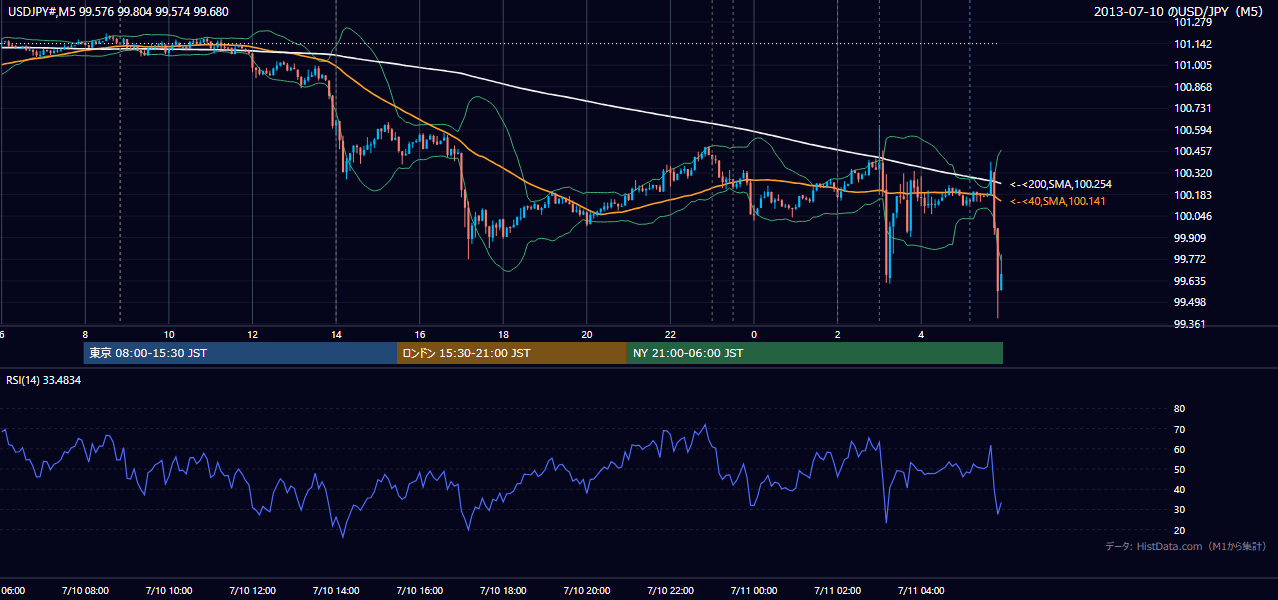Click hour label 18 under price chart
The width and height of the screenshot is (1278, 600).
503,334
